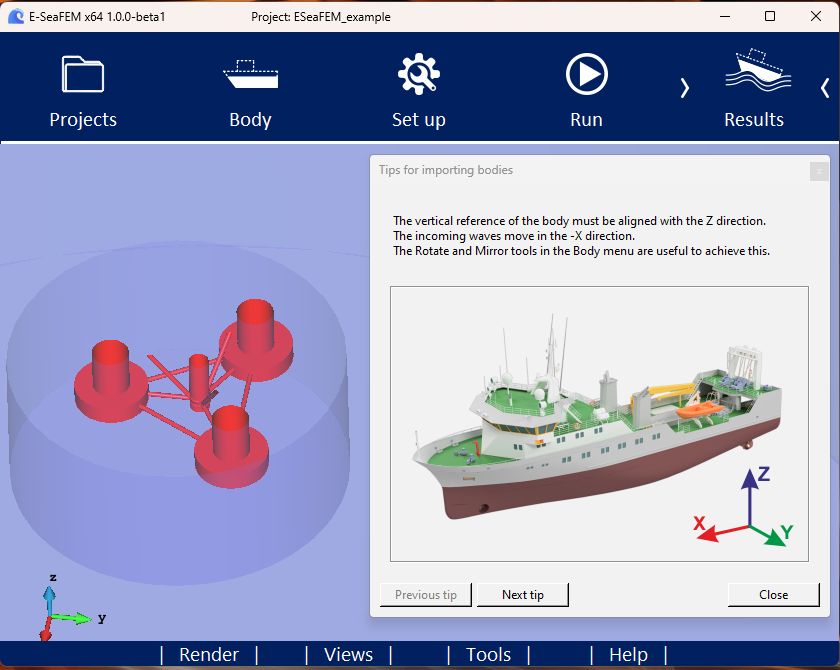Click the Body label text
Image resolution: width=840 pixels, height=670 pixels.
[x=251, y=120]
